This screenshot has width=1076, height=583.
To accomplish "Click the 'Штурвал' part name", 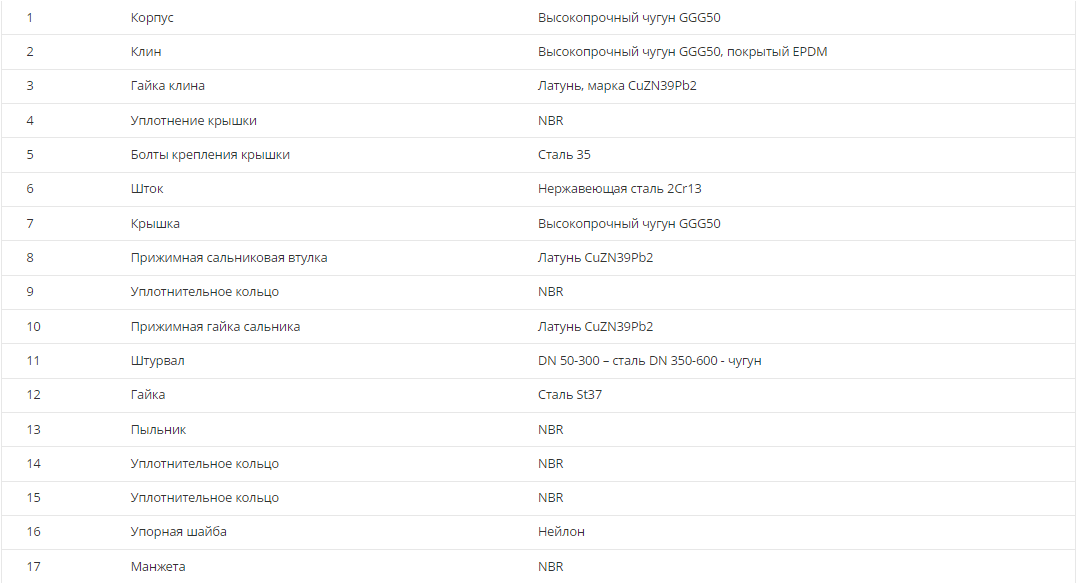I will coord(157,361).
